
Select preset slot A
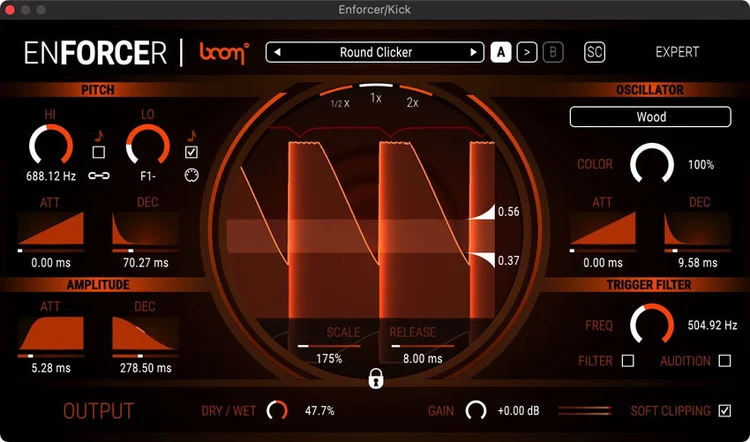[x=501, y=53]
